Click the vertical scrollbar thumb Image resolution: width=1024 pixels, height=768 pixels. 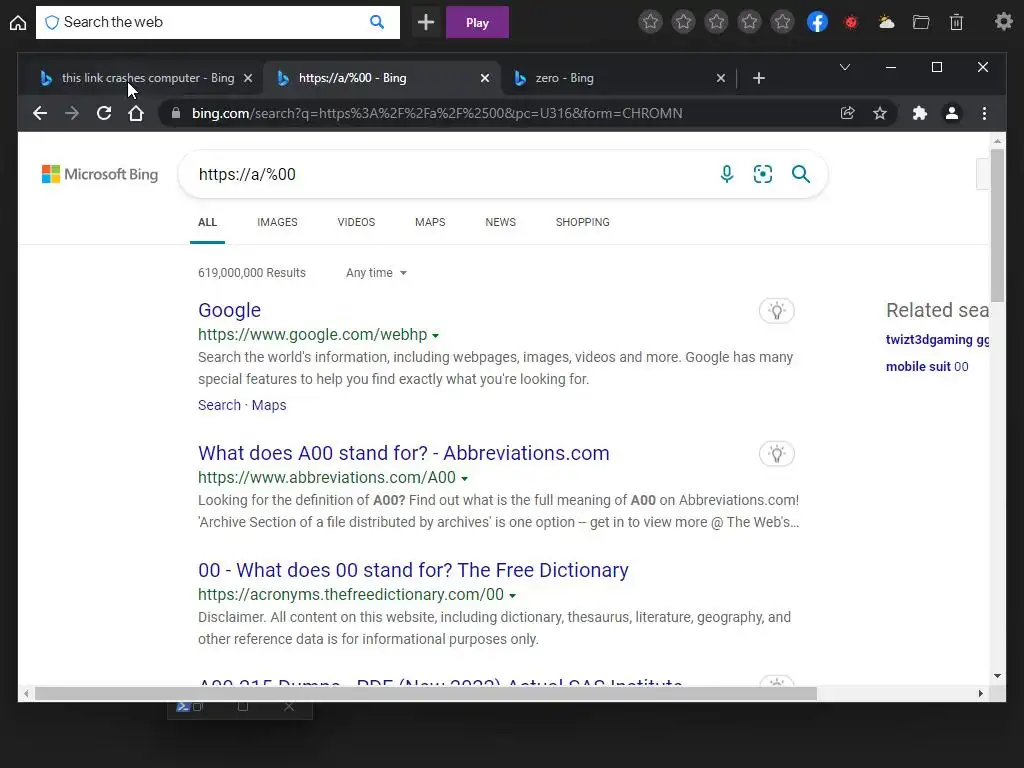click(997, 225)
